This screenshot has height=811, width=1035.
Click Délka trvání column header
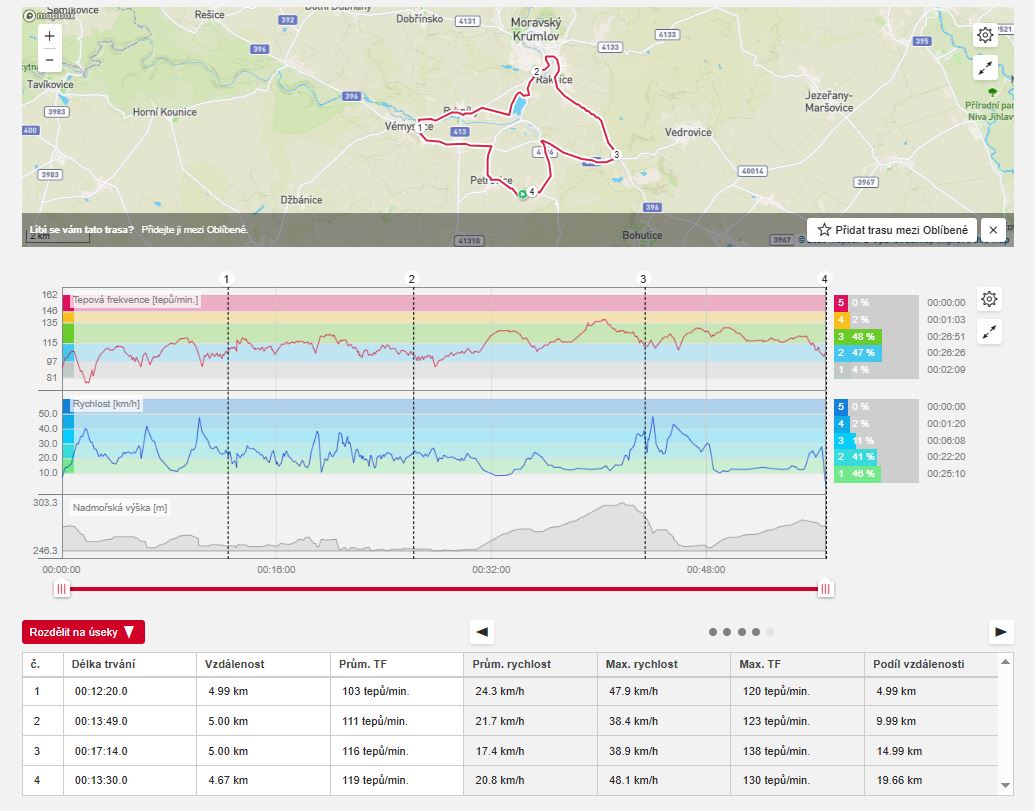(130, 665)
